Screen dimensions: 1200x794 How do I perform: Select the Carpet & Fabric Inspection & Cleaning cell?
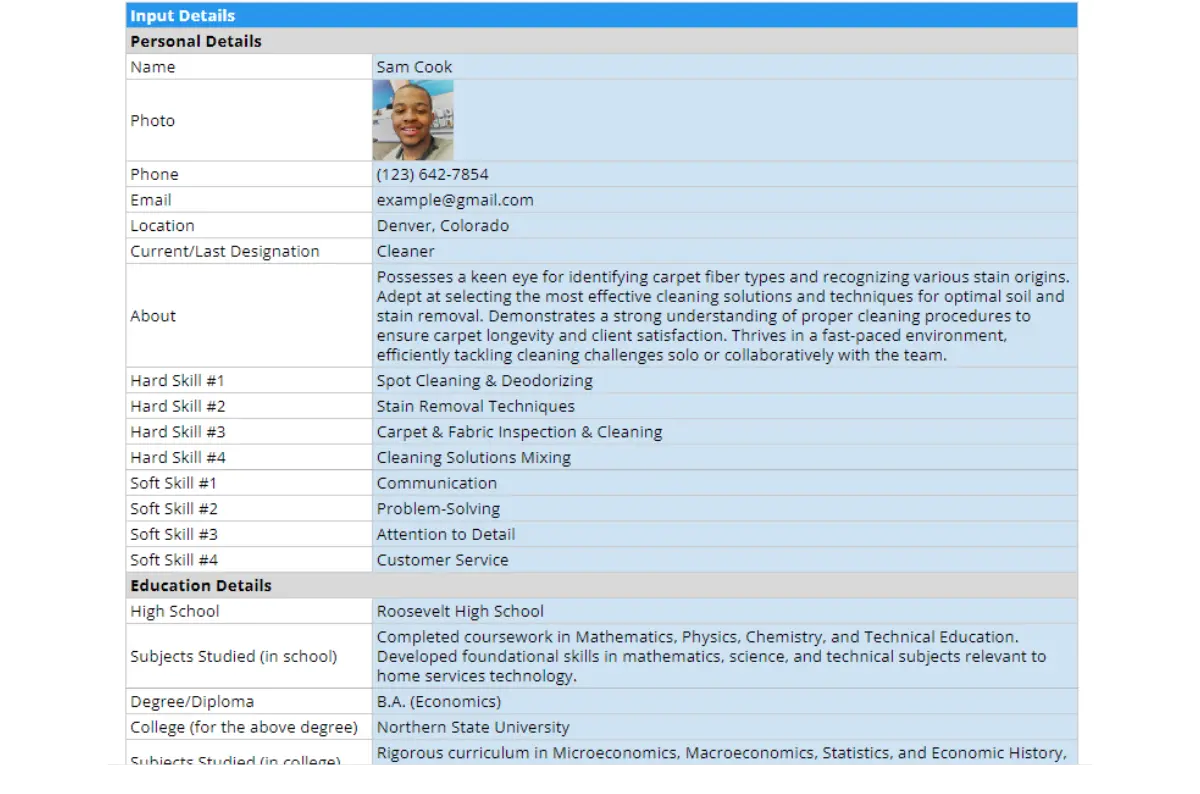pos(724,432)
